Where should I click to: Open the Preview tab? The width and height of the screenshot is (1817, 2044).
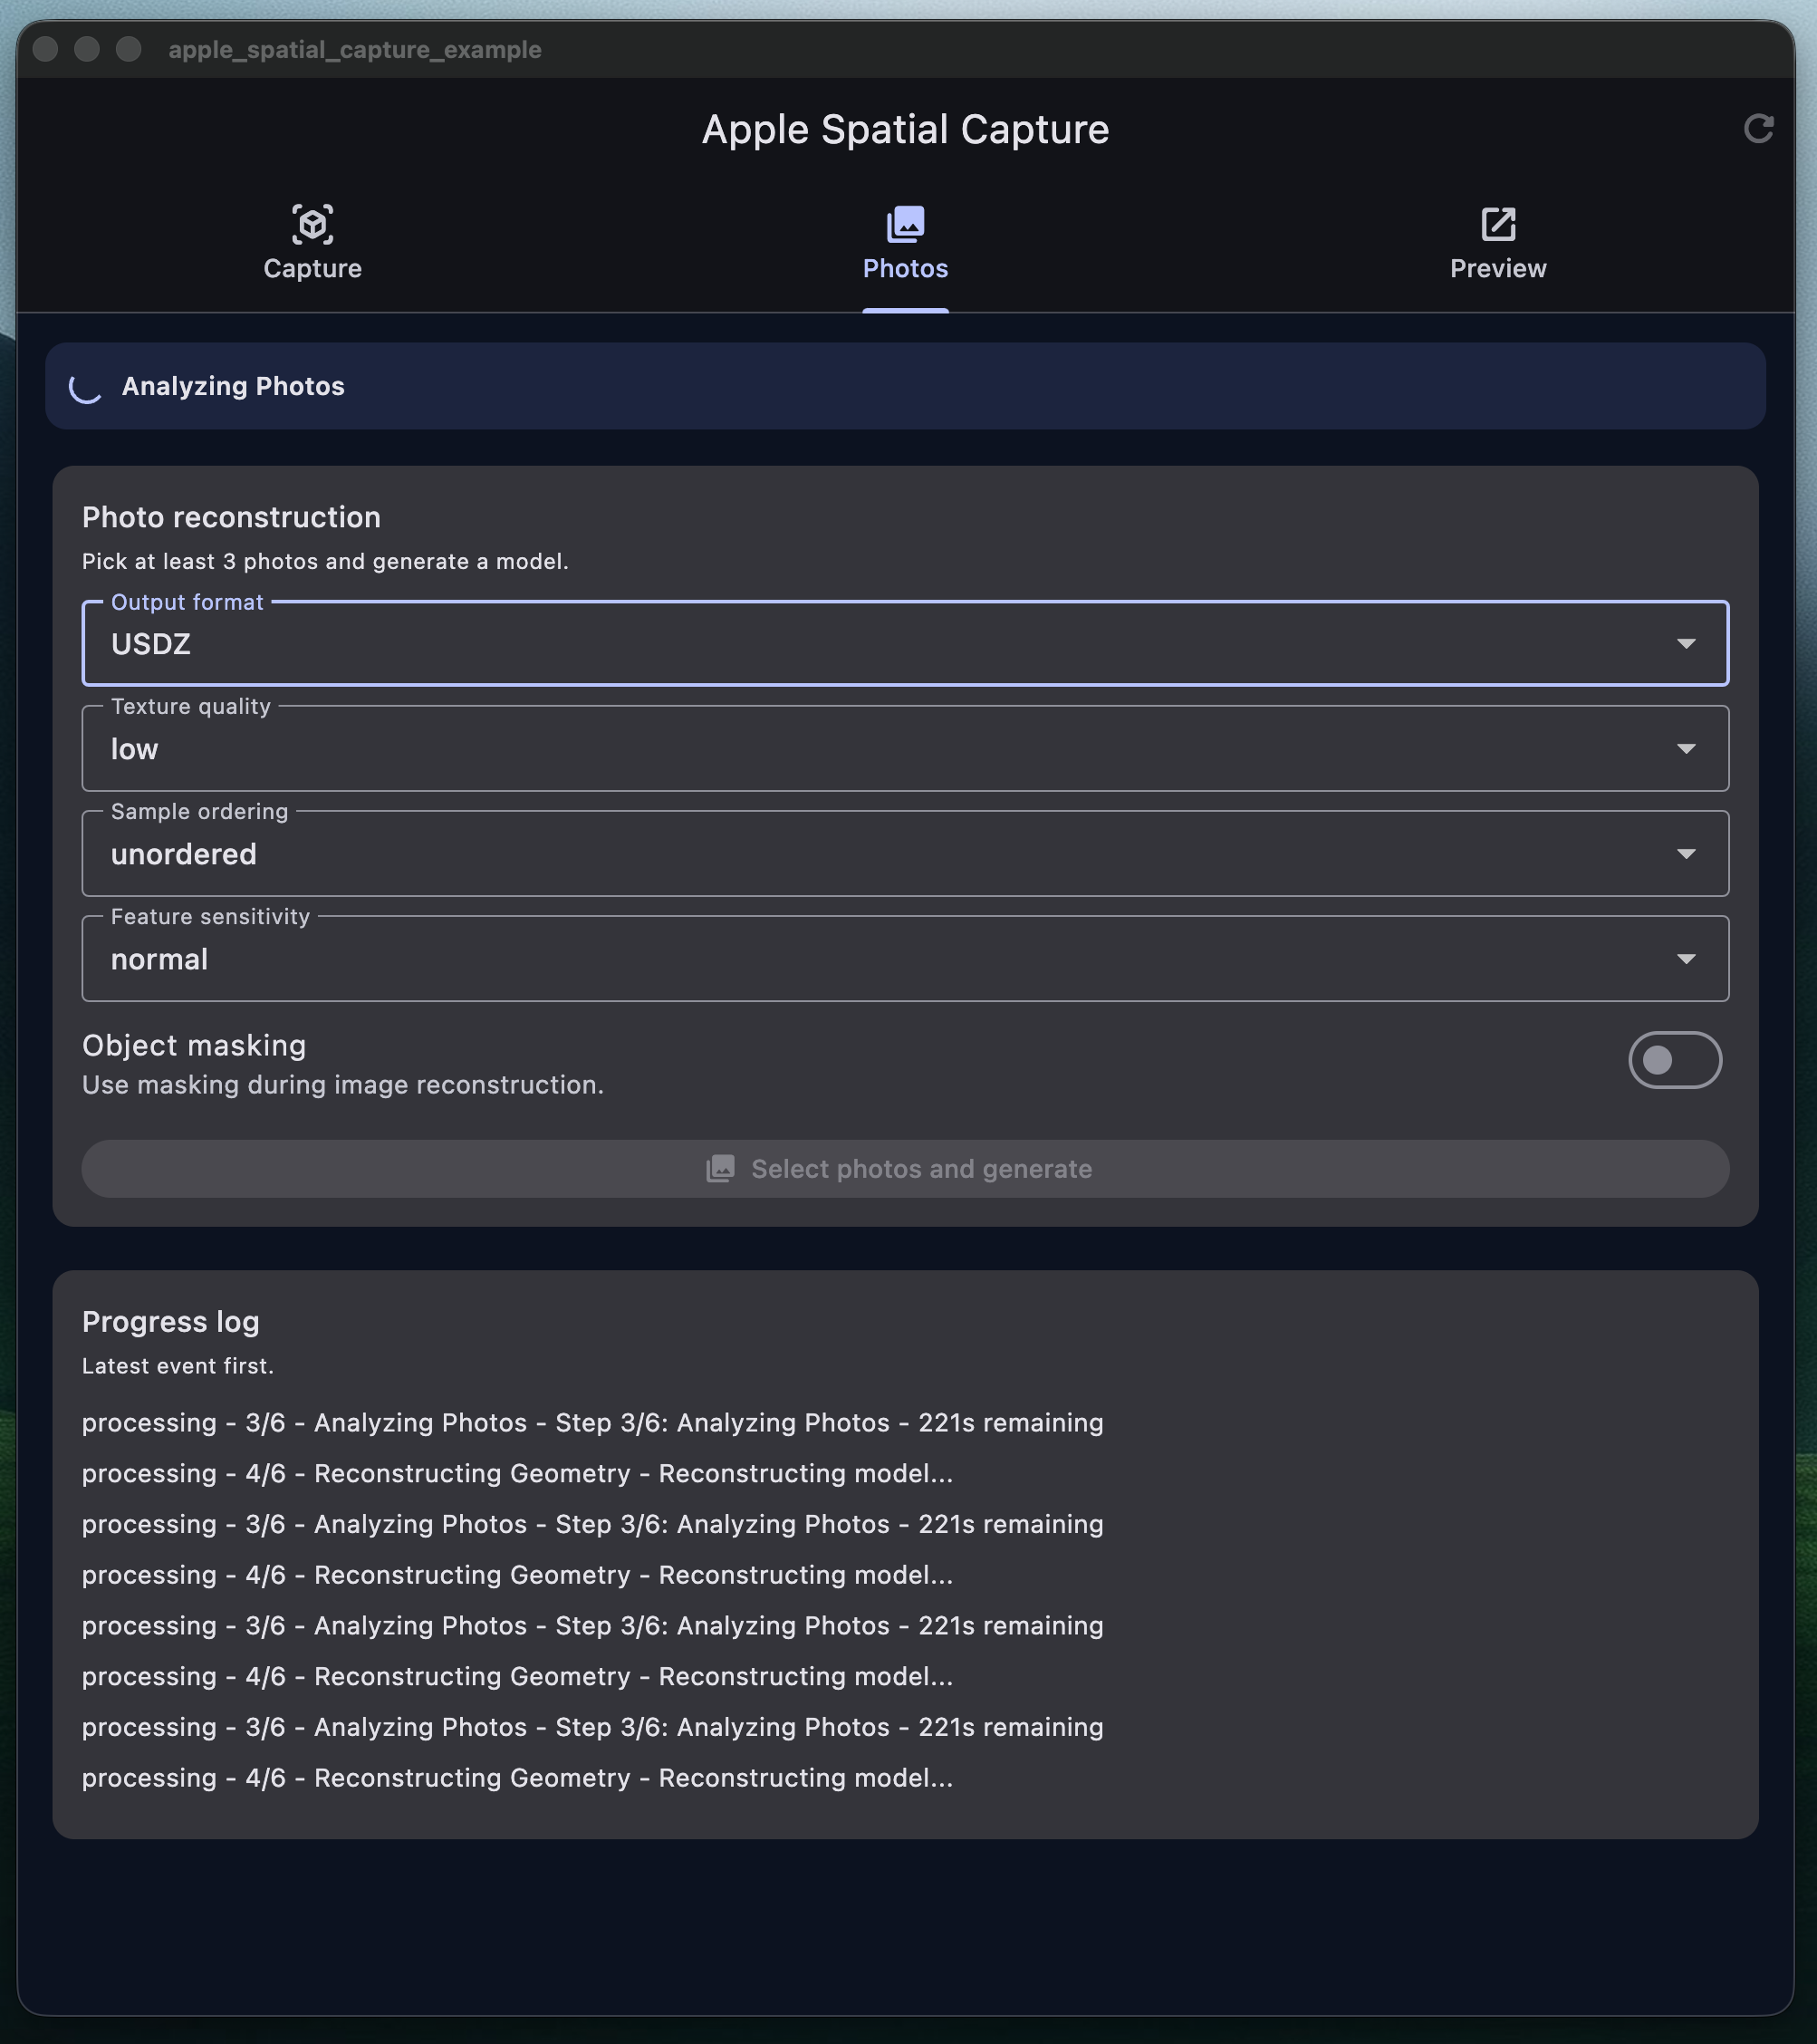point(1498,243)
